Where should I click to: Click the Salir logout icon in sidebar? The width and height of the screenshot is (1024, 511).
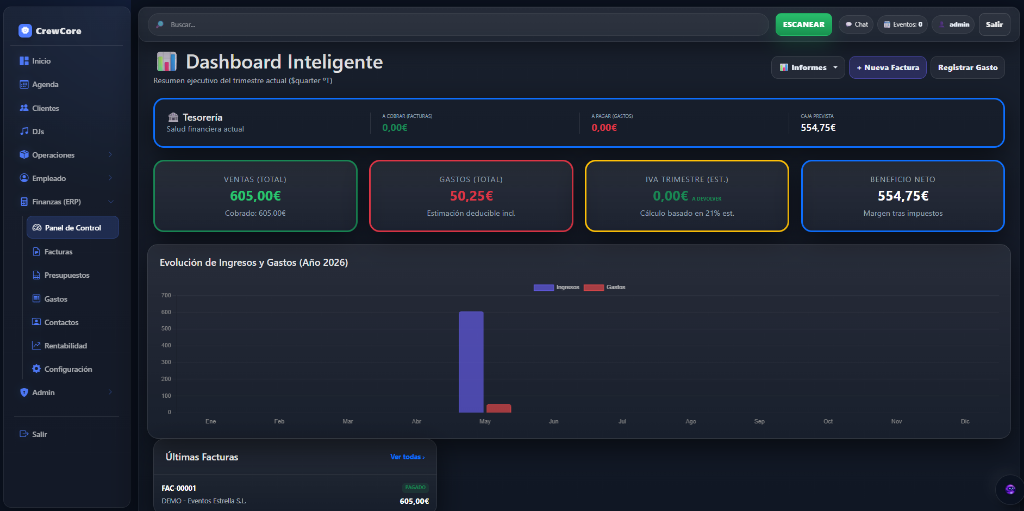(24, 434)
